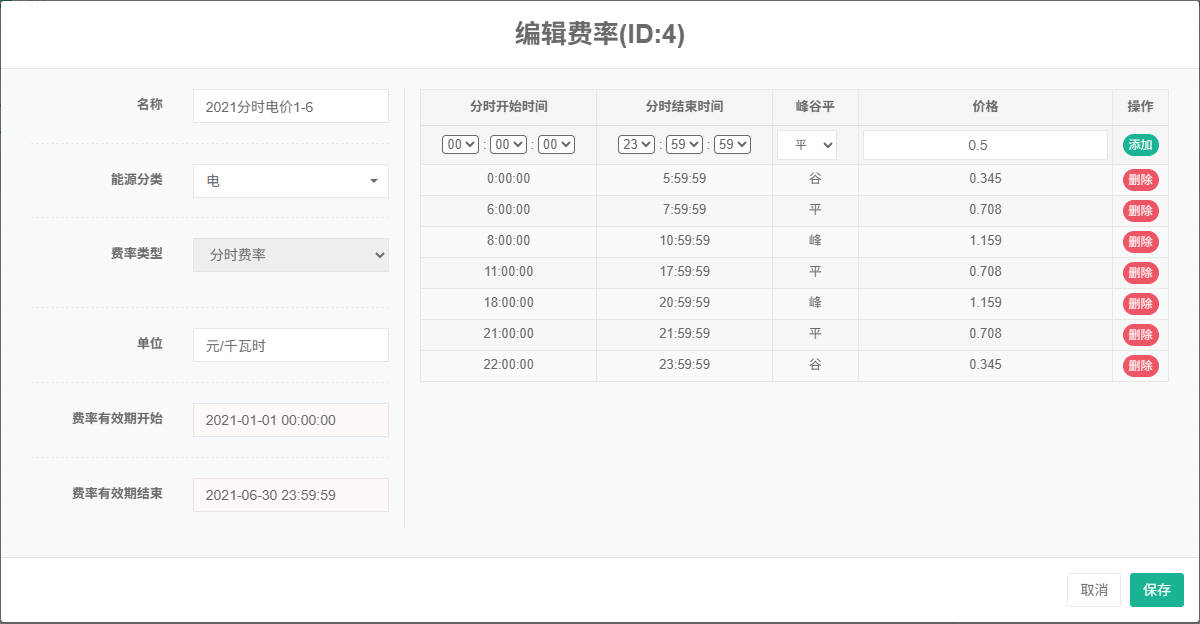This screenshot has width=1200, height=624.
Task: Open the start time hour dropdown
Action: [460, 144]
